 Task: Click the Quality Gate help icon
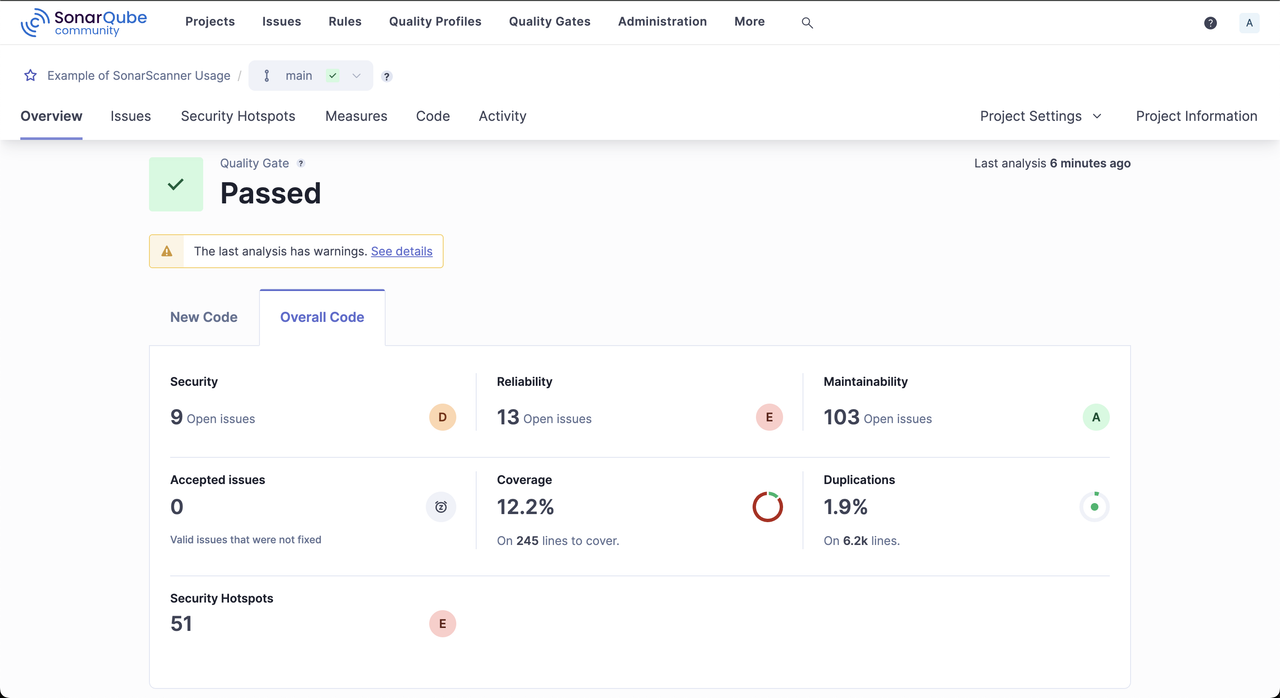(x=301, y=164)
